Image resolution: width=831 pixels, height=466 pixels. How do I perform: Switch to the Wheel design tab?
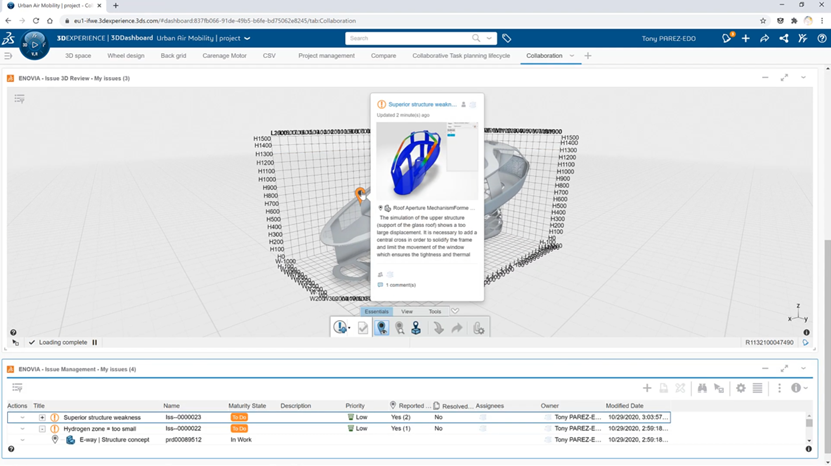pyautogui.click(x=126, y=56)
